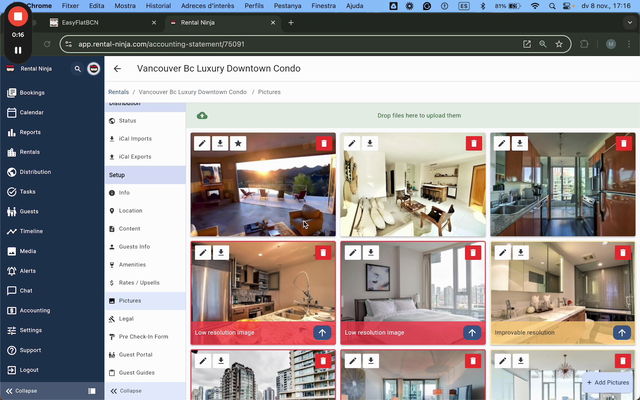Pause the screen recording
Image resolution: width=640 pixels, height=400 pixels.
tap(18, 50)
